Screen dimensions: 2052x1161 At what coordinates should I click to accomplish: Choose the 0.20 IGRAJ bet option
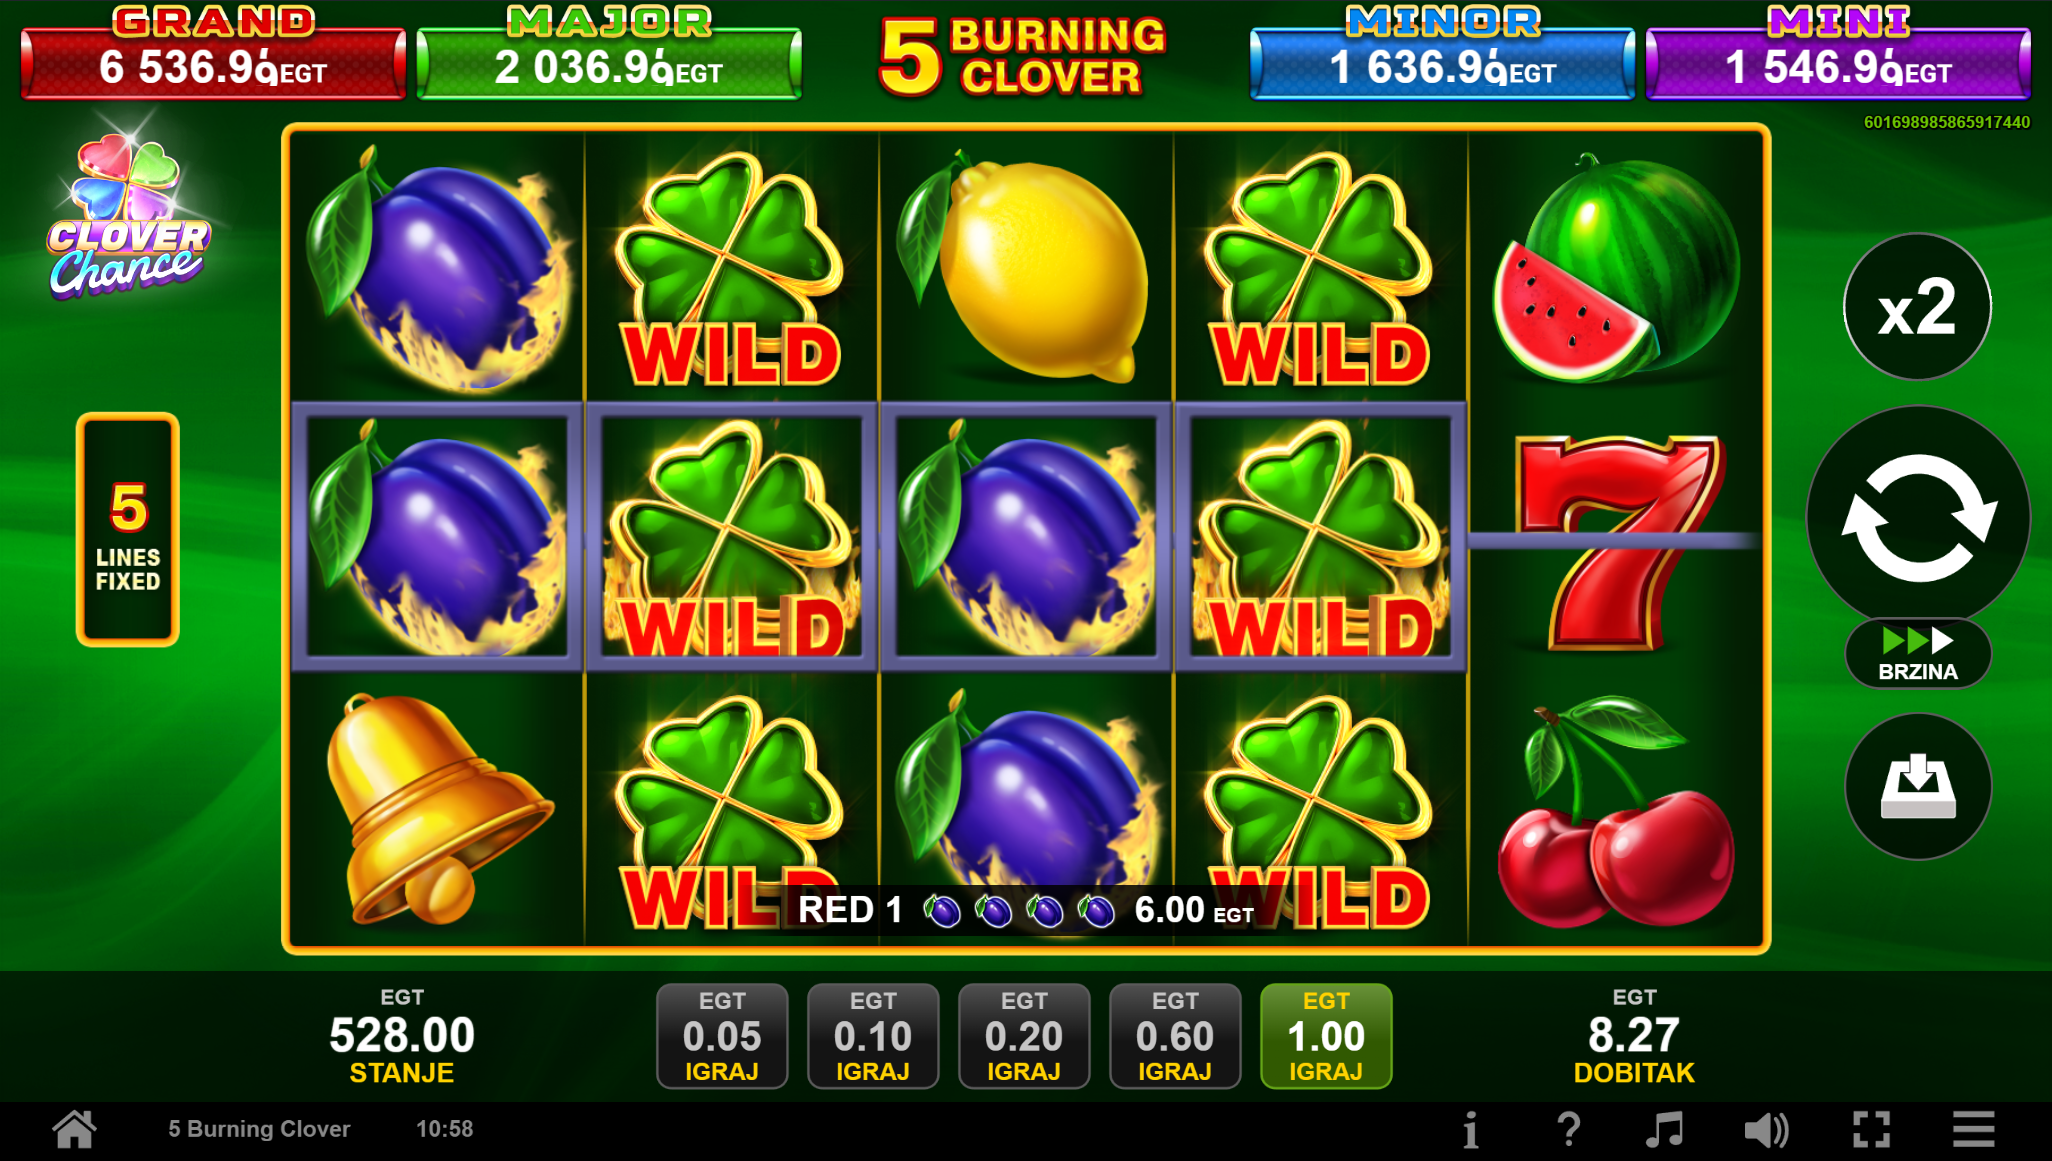[x=1024, y=1036]
